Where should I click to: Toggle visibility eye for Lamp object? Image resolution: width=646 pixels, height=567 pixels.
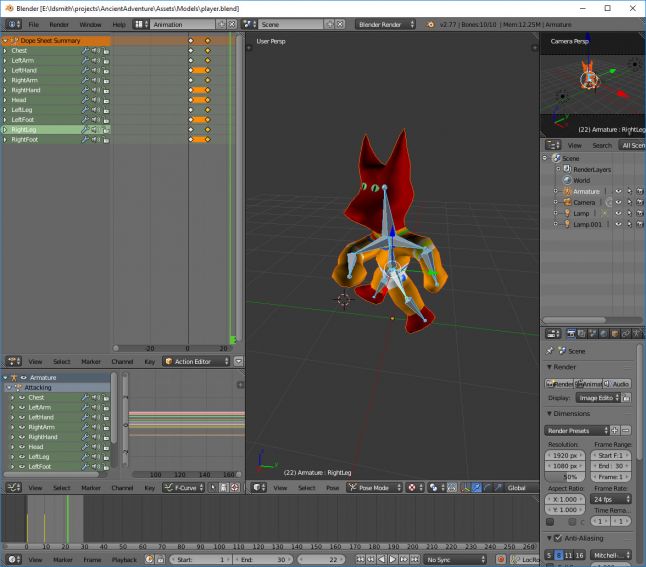(617, 213)
